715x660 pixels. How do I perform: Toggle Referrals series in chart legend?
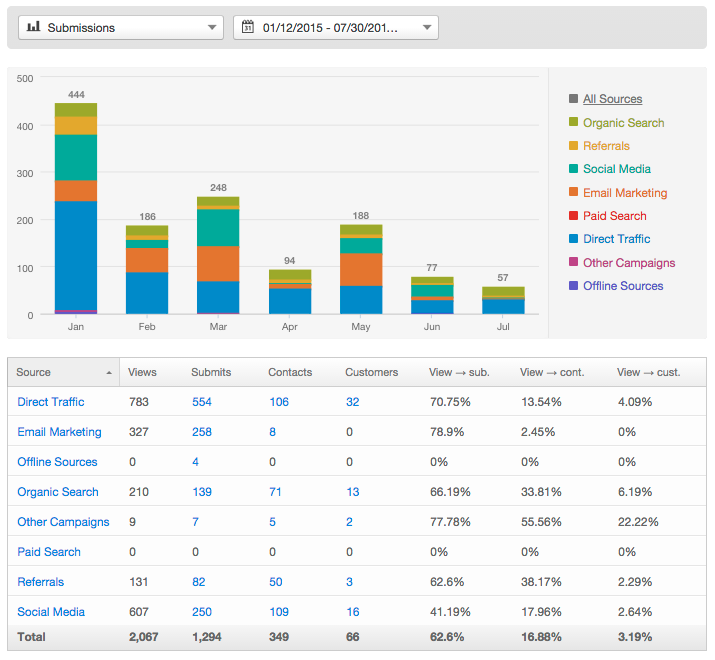(x=606, y=146)
